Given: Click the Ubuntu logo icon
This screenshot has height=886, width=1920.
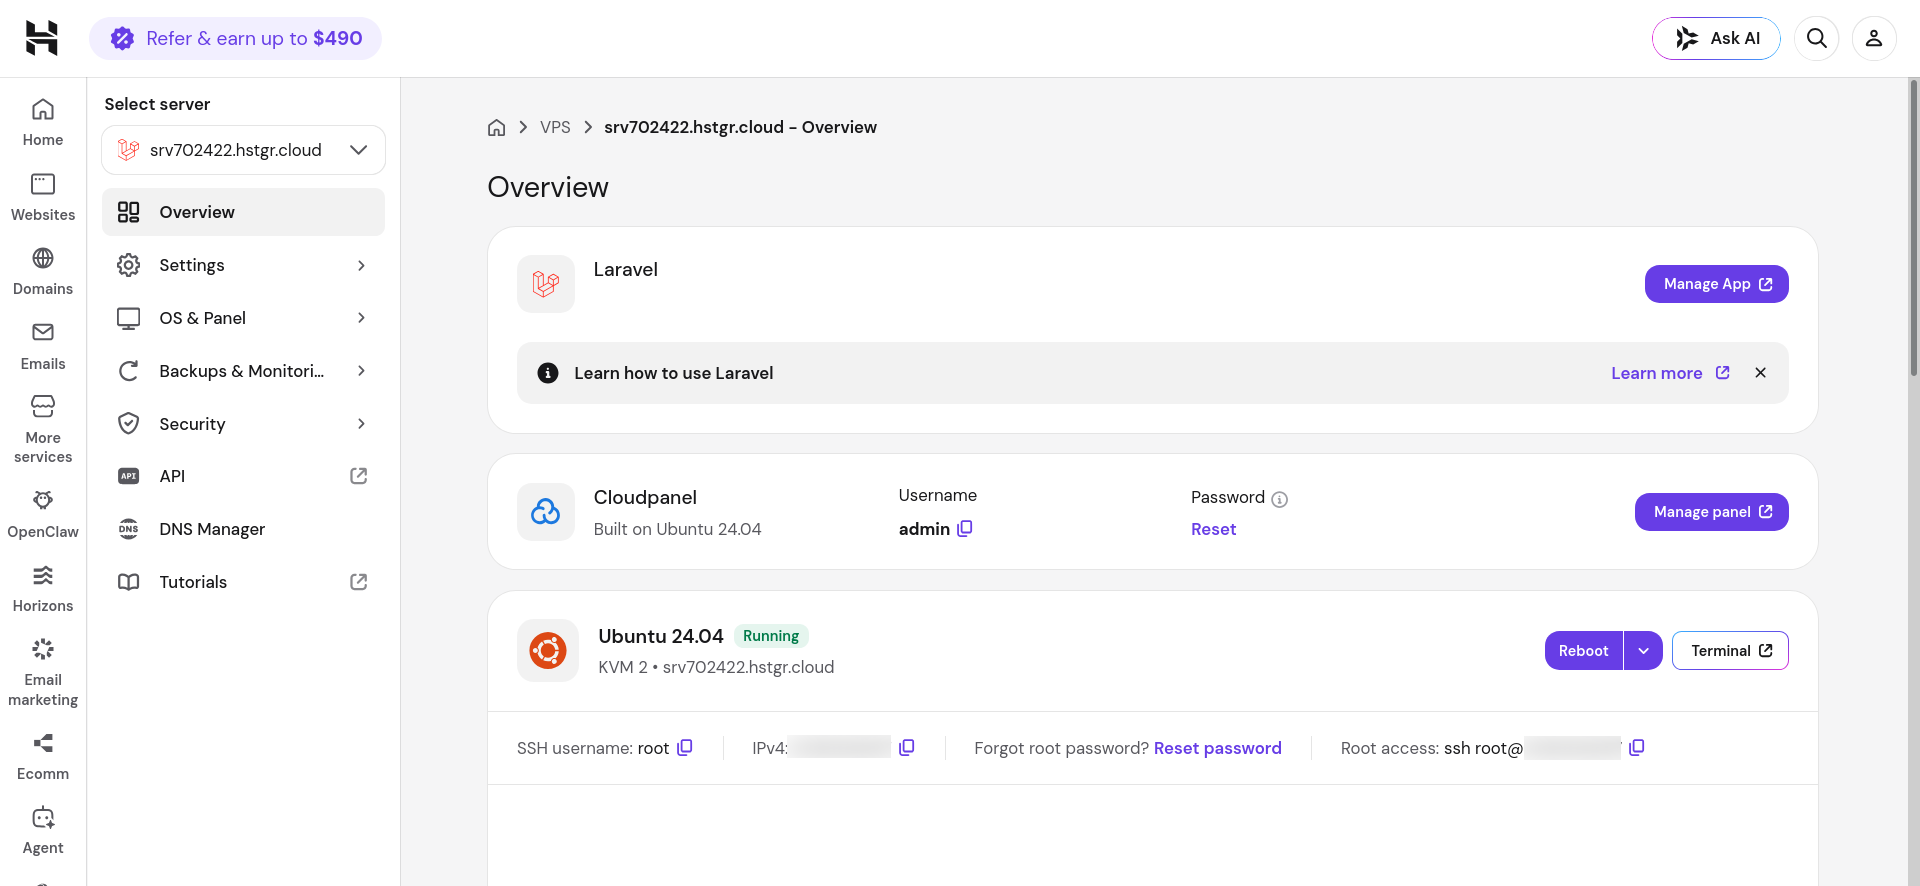Looking at the screenshot, I should [548, 651].
